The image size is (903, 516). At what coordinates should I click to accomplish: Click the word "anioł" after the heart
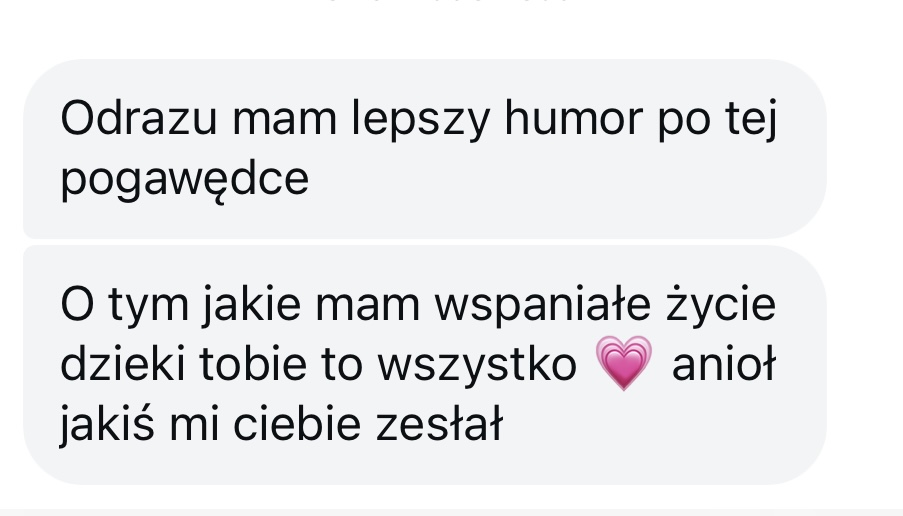pos(724,365)
